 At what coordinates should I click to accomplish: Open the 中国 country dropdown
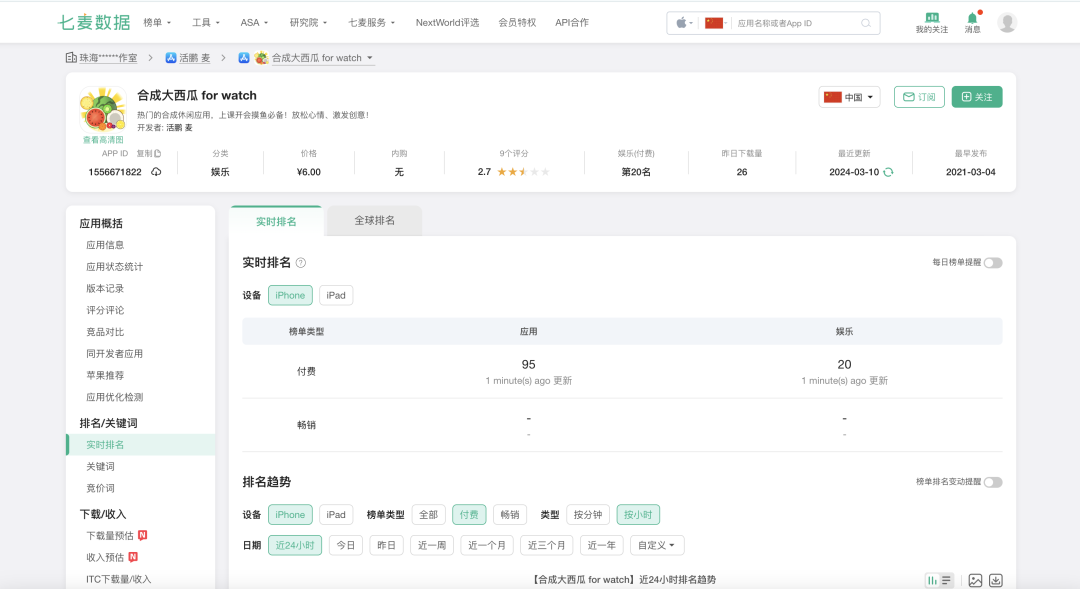(x=849, y=97)
